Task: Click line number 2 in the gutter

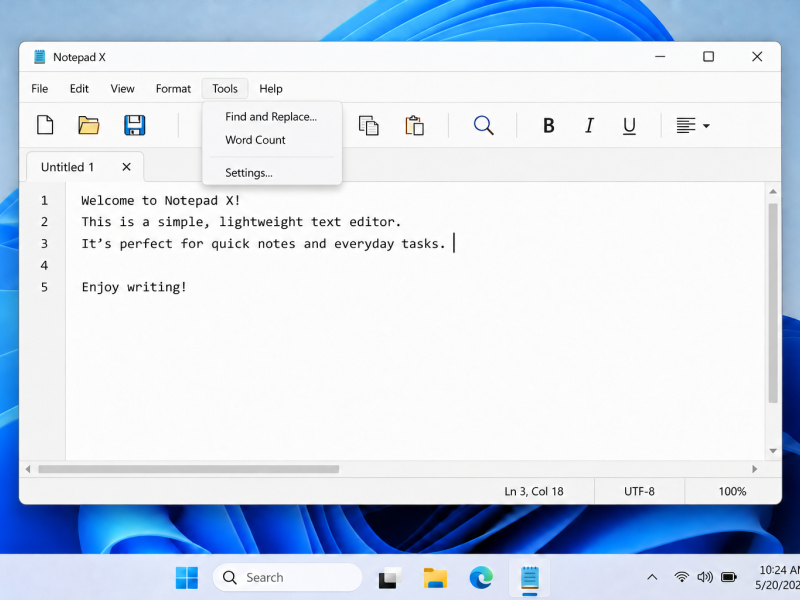Action: 44,222
